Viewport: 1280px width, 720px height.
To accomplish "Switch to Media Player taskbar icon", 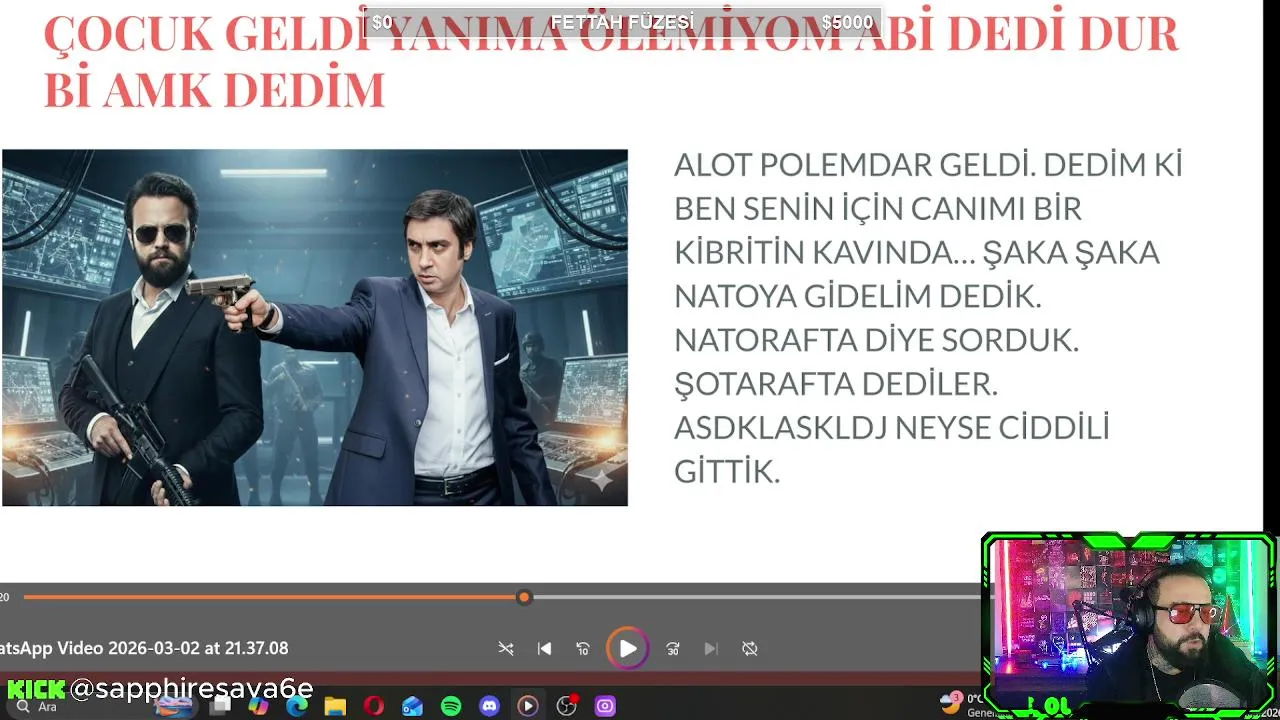I will coord(528,706).
